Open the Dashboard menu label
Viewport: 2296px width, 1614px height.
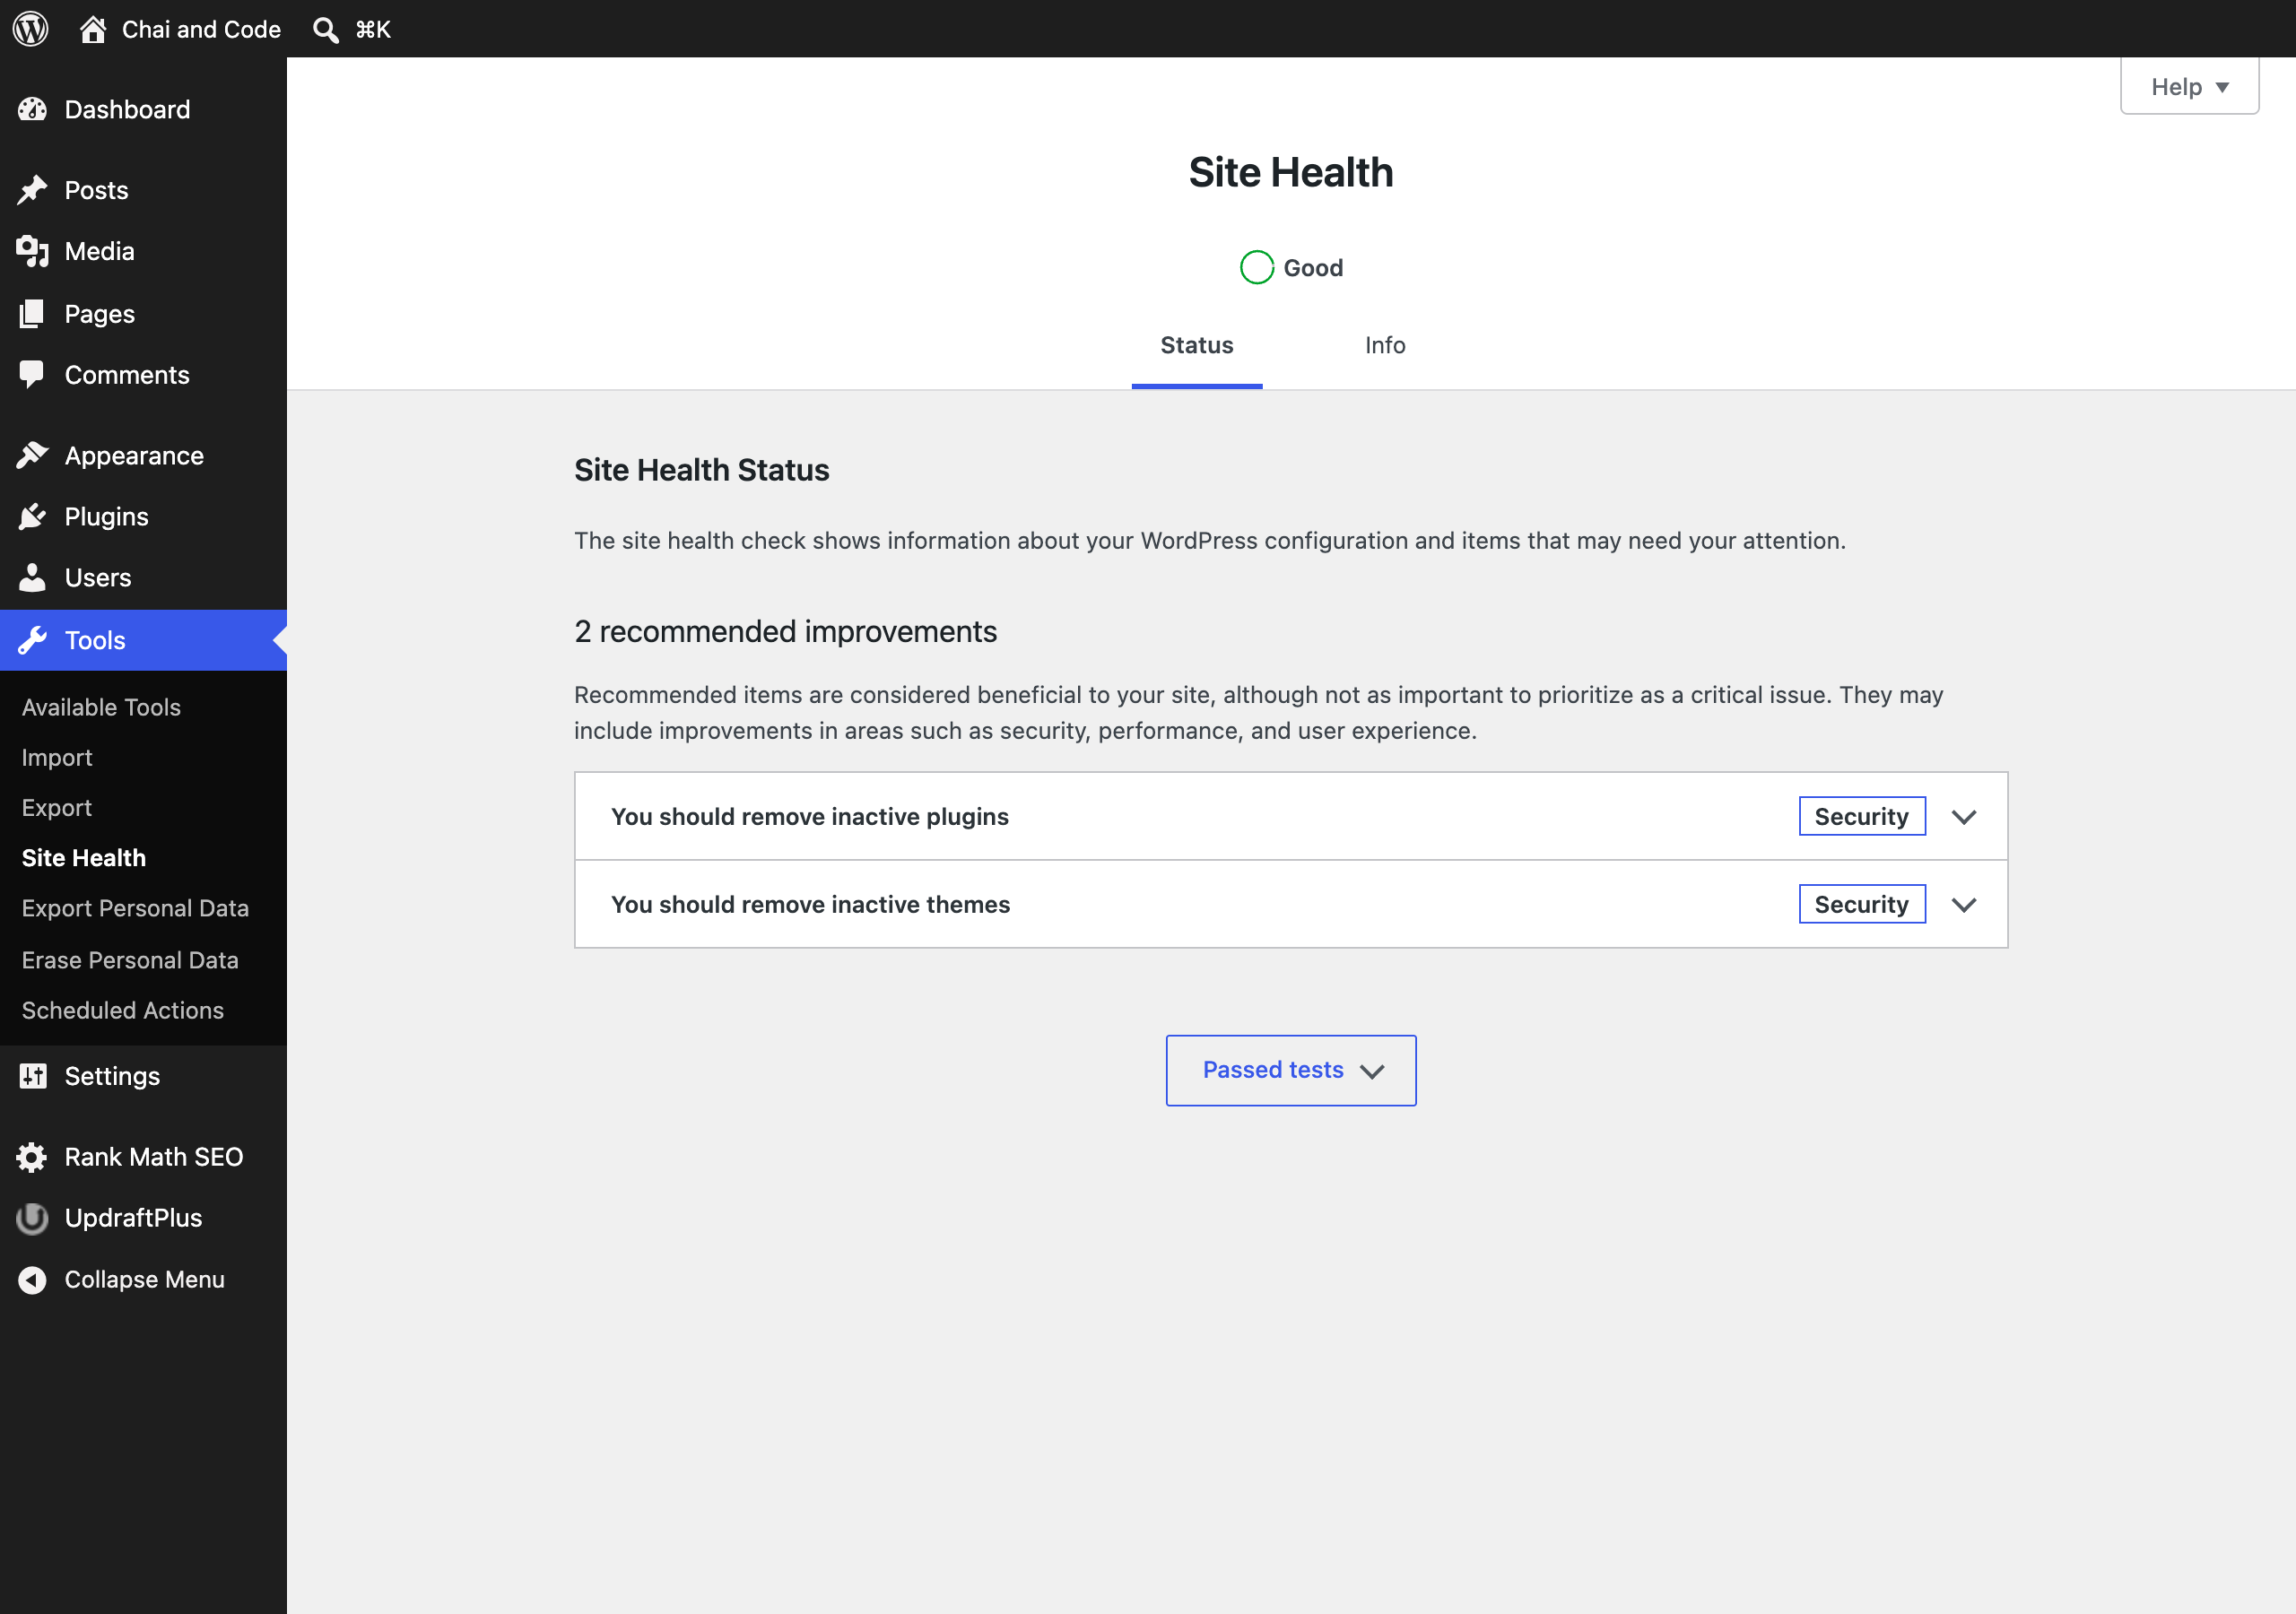[127, 109]
